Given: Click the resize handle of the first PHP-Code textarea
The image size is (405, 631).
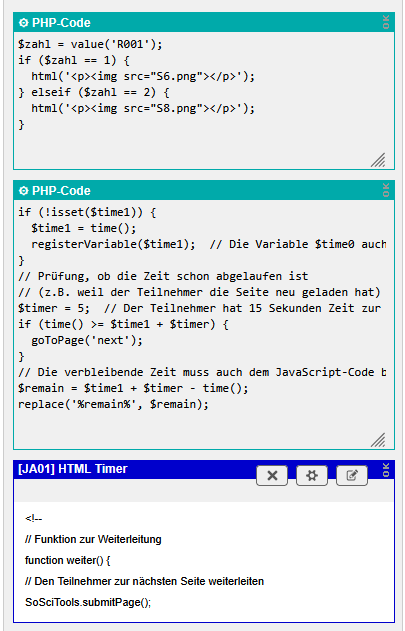Looking at the screenshot, I should click(378, 160).
